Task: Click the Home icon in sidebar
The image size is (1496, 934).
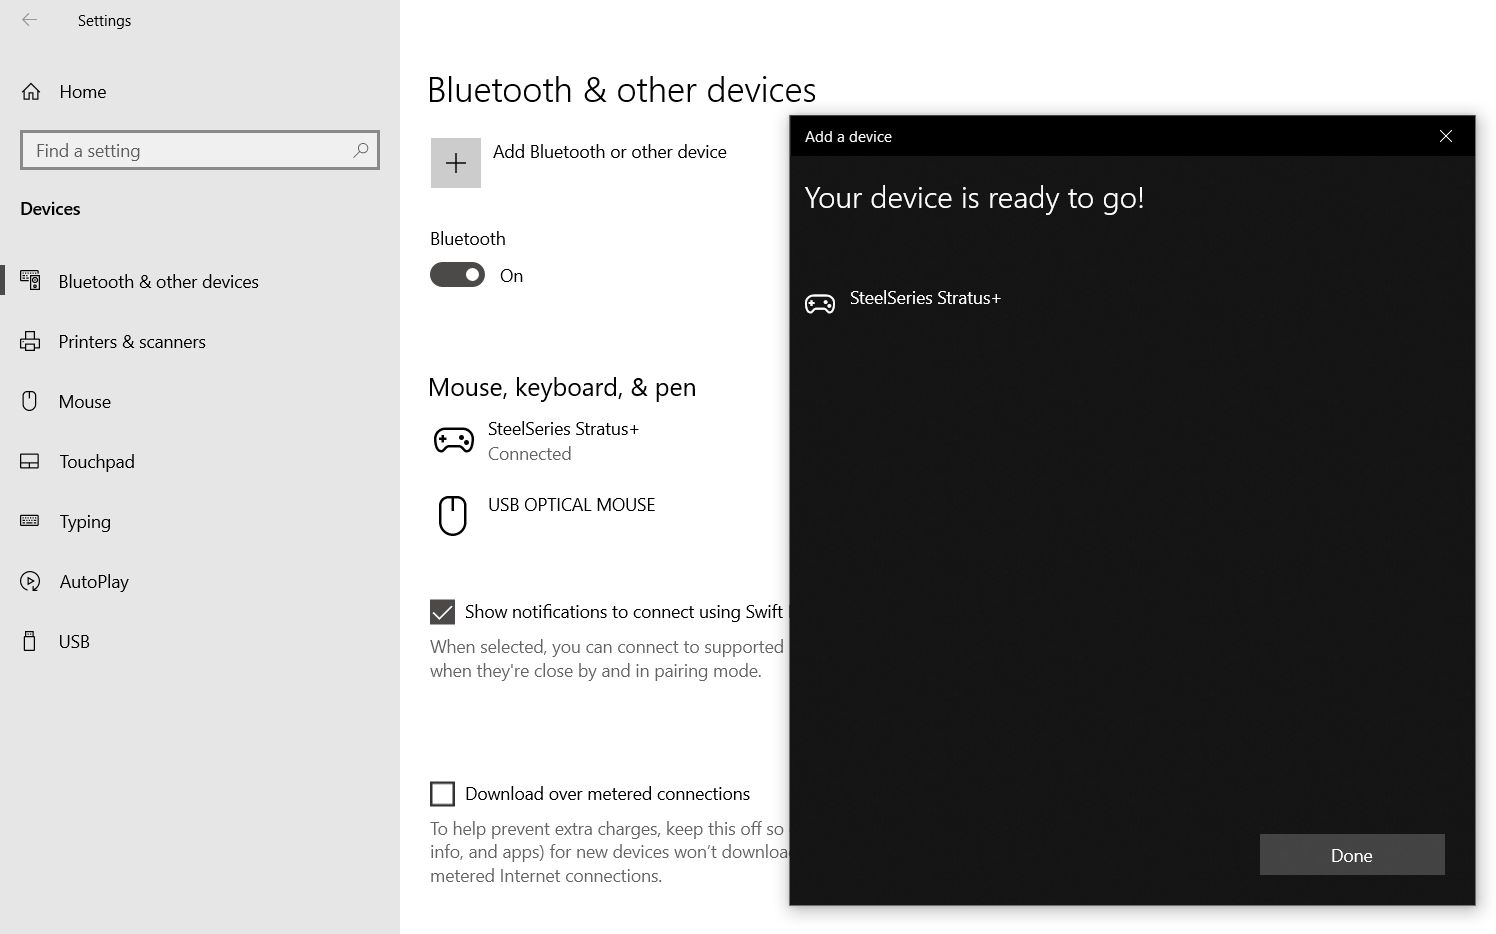Action: coord(30,91)
